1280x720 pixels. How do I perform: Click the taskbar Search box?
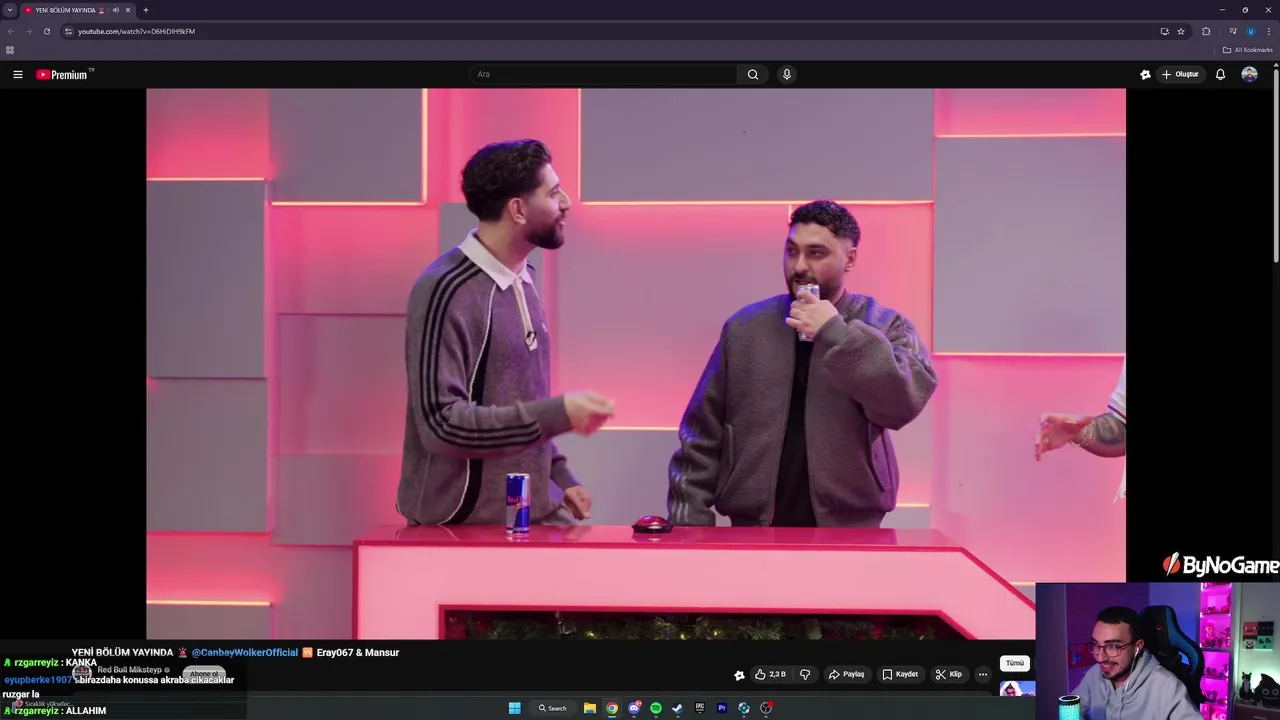coord(552,708)
